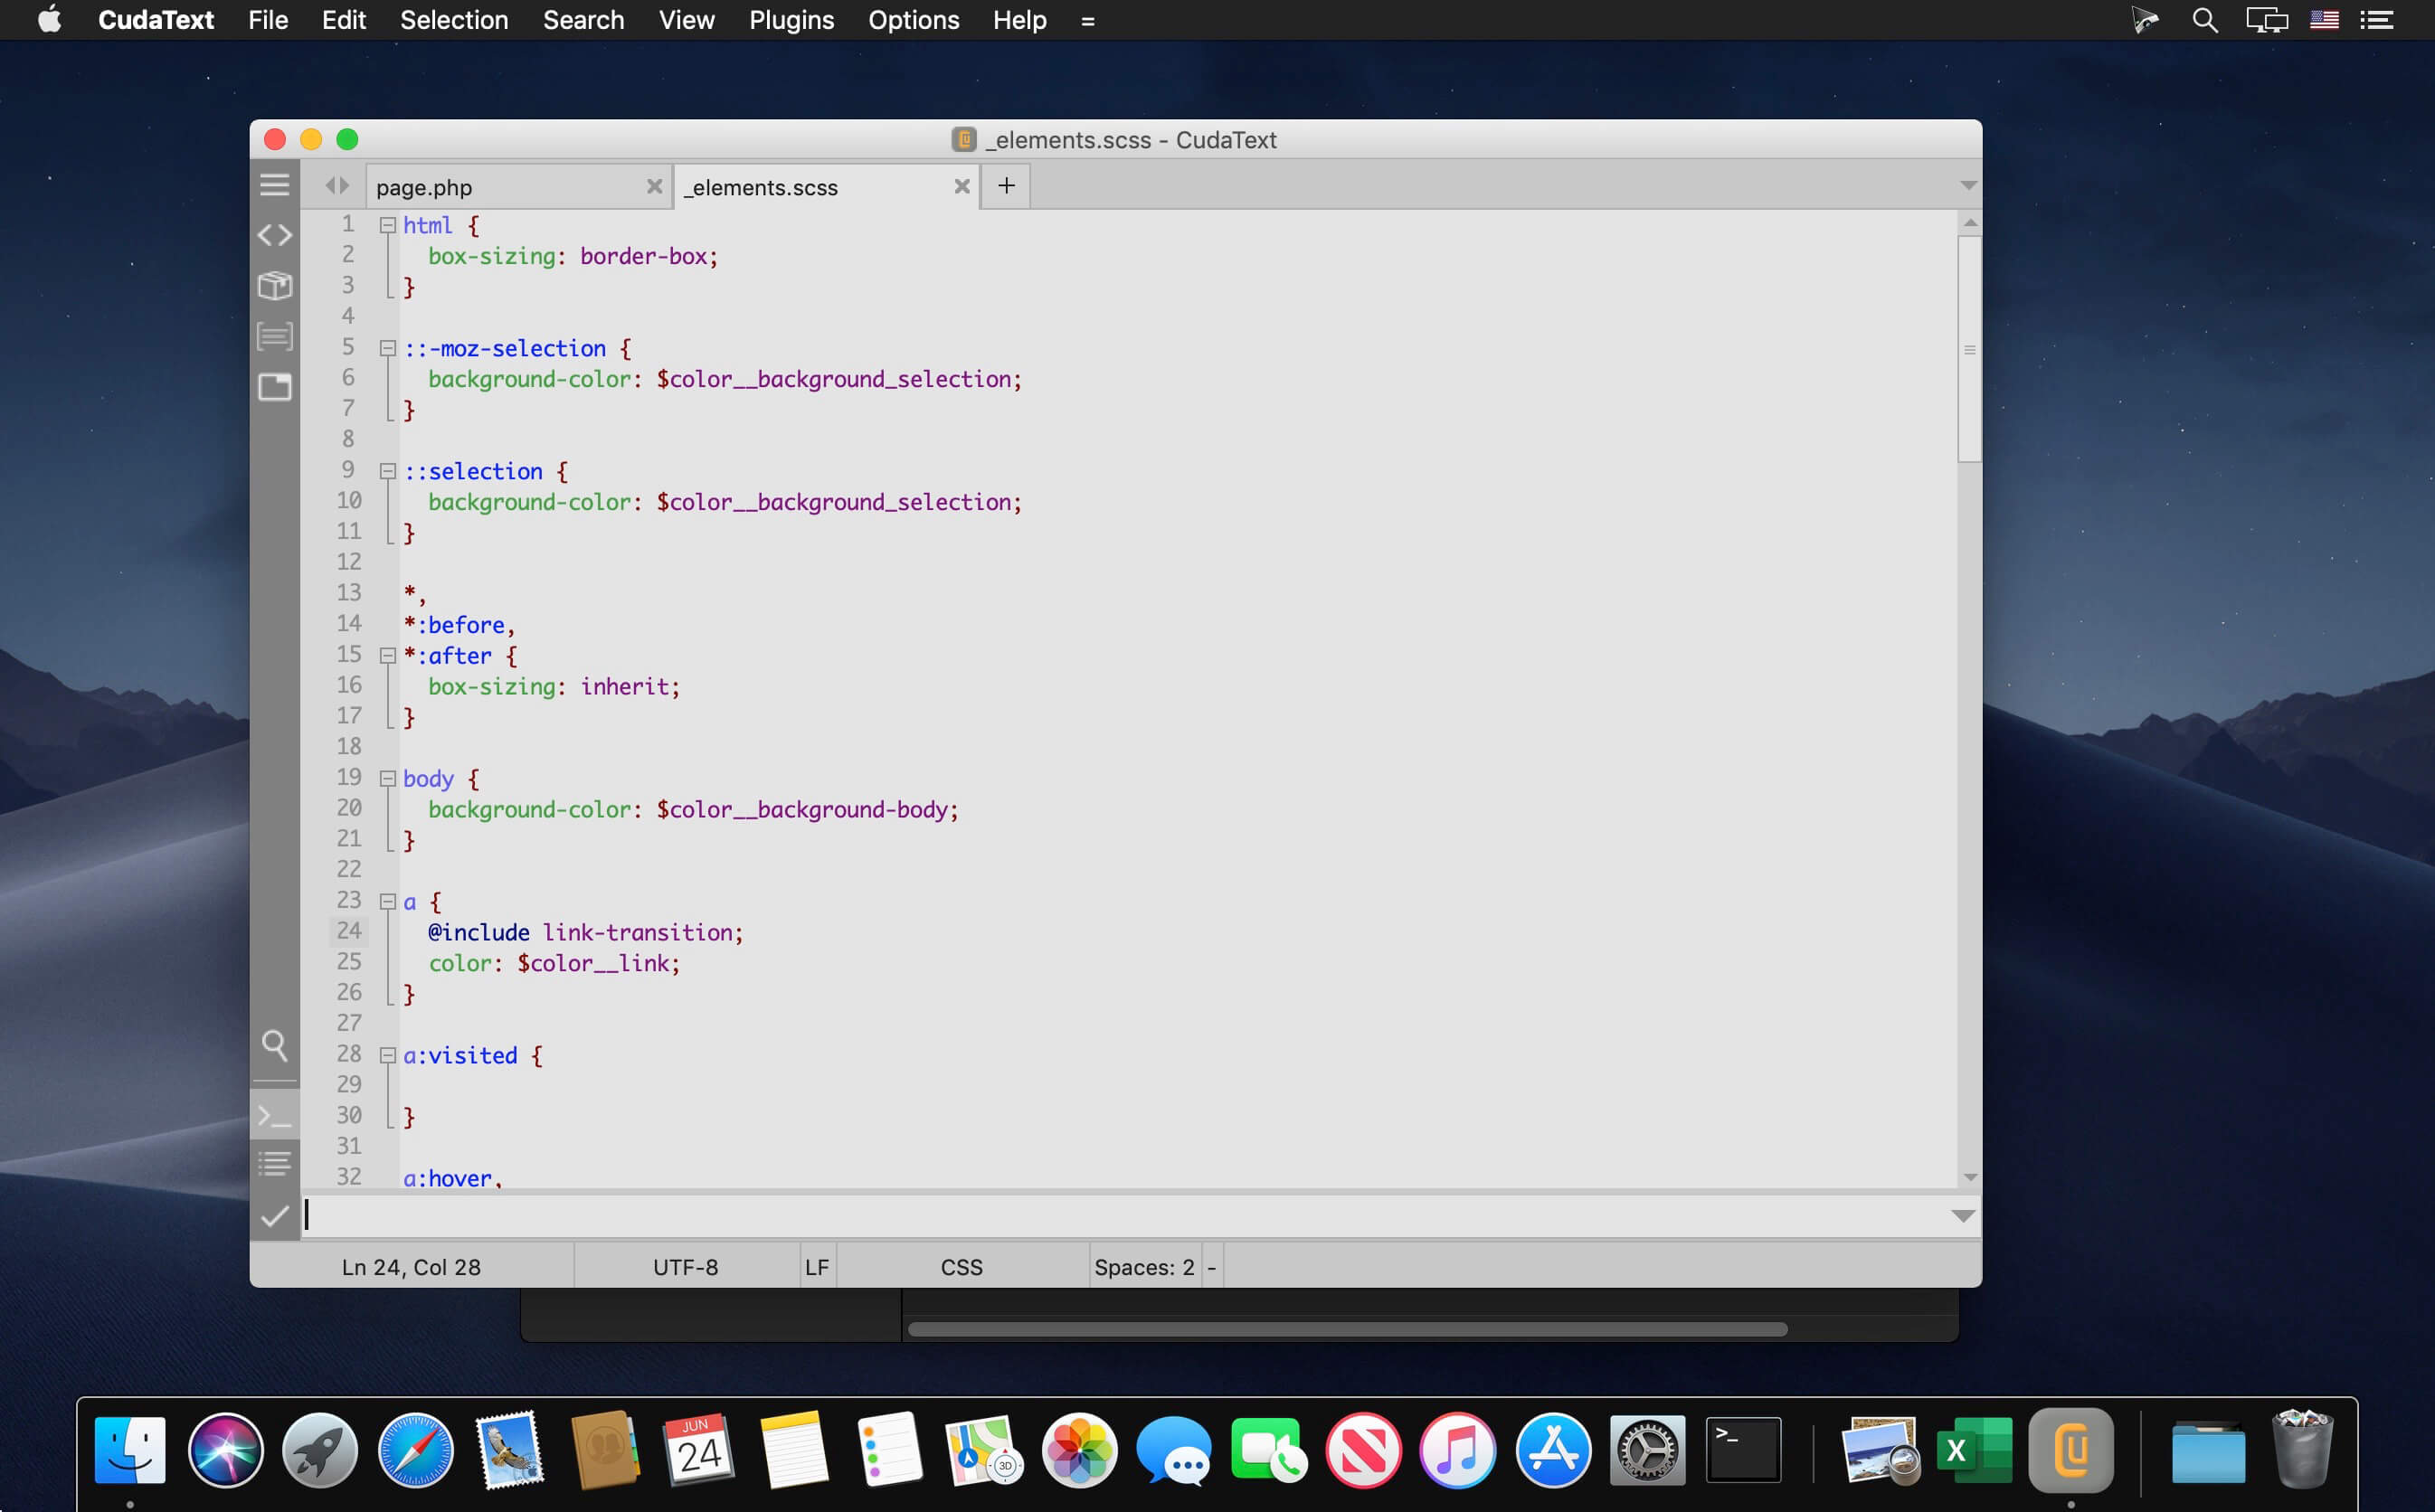The width and height of the screenshot is (2435, 1512).
Task: Collapse the a block fold marker
Action: click(x=387, y=902)
